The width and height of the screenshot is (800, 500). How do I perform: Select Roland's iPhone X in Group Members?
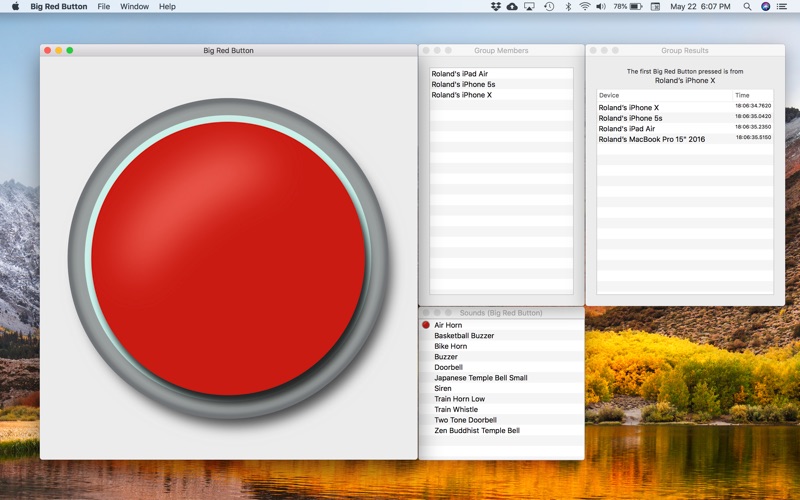point(501,95)
